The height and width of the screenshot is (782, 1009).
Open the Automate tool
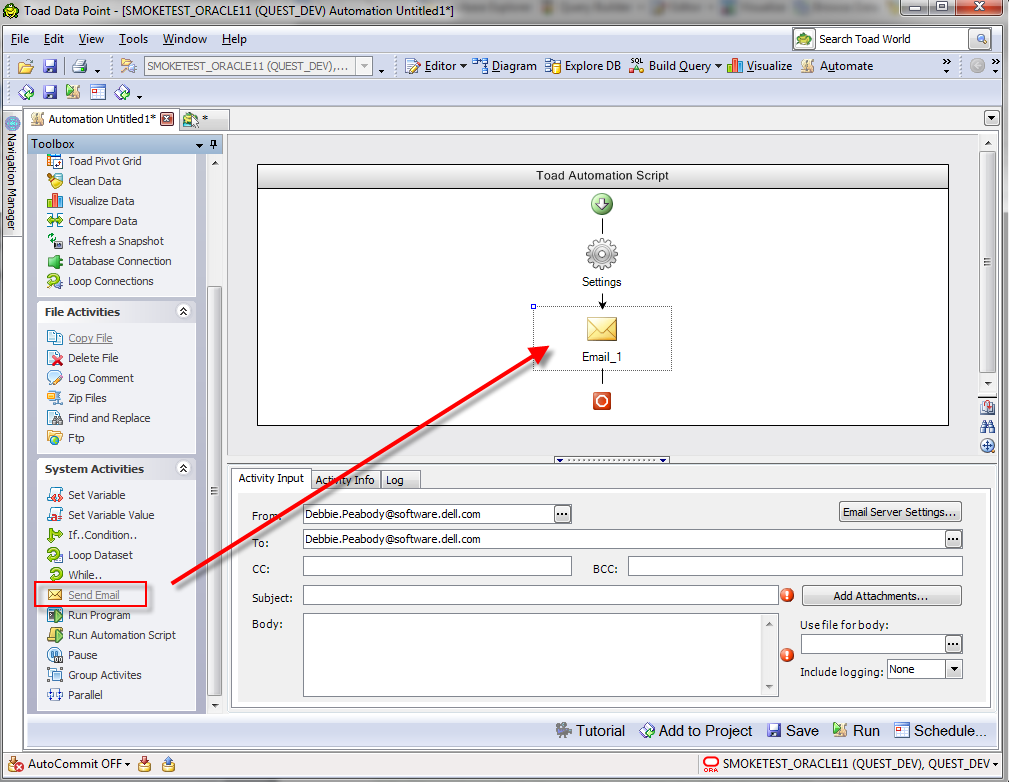pos(837,66)
